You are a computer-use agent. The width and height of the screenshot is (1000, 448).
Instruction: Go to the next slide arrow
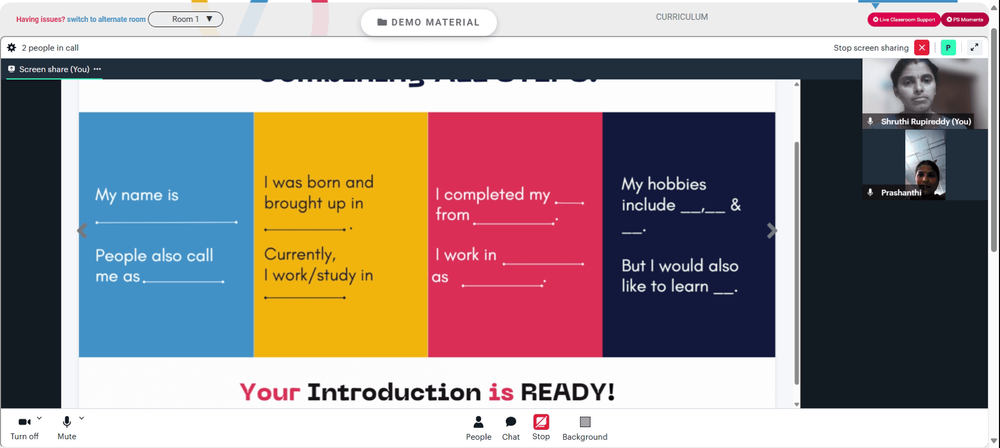(772, 230)
